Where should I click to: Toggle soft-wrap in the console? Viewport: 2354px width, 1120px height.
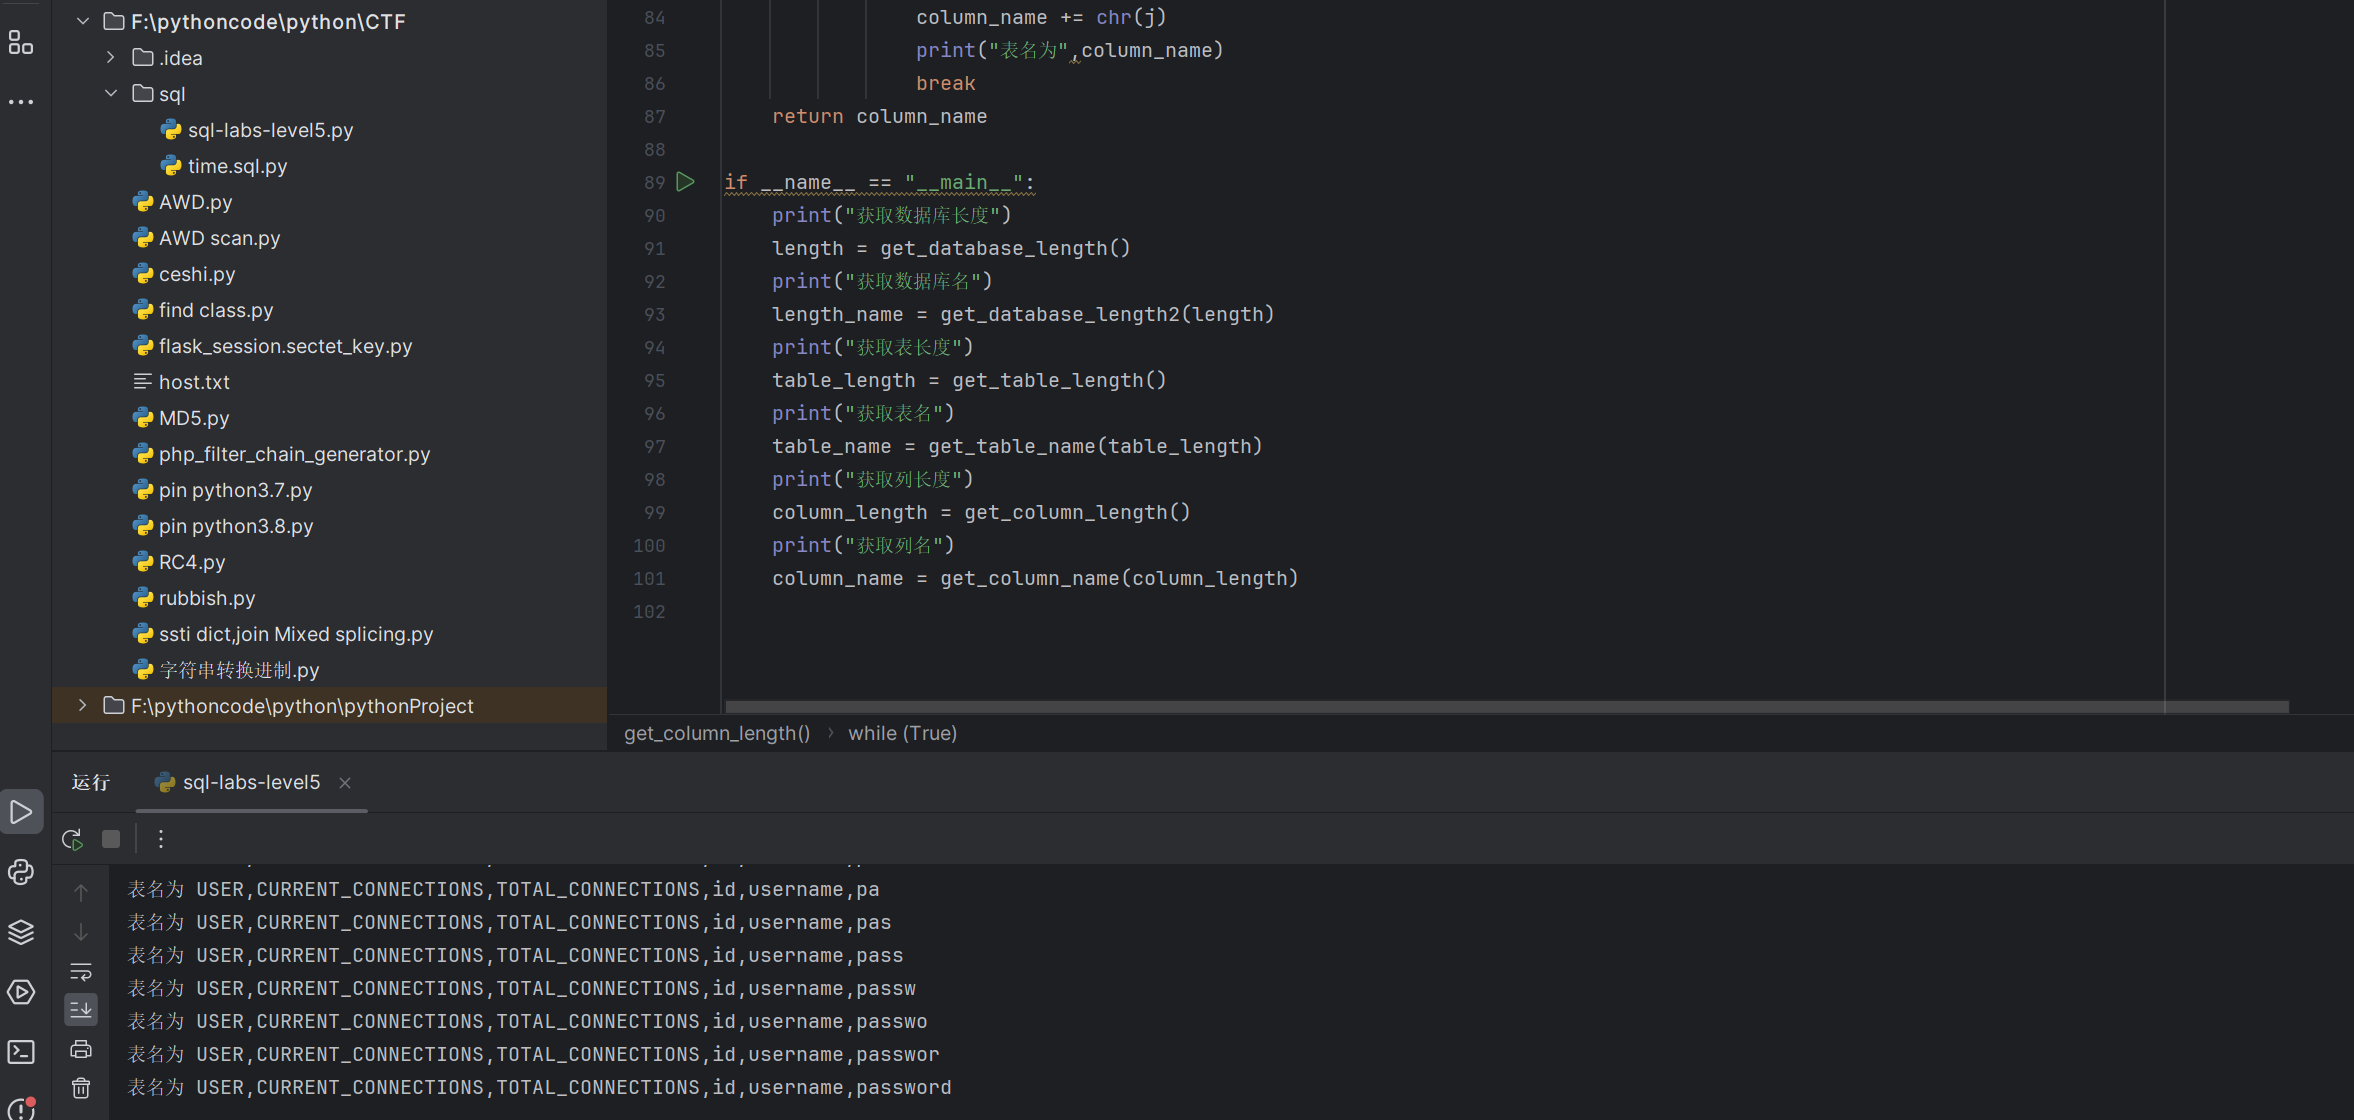tap(80, 971)
